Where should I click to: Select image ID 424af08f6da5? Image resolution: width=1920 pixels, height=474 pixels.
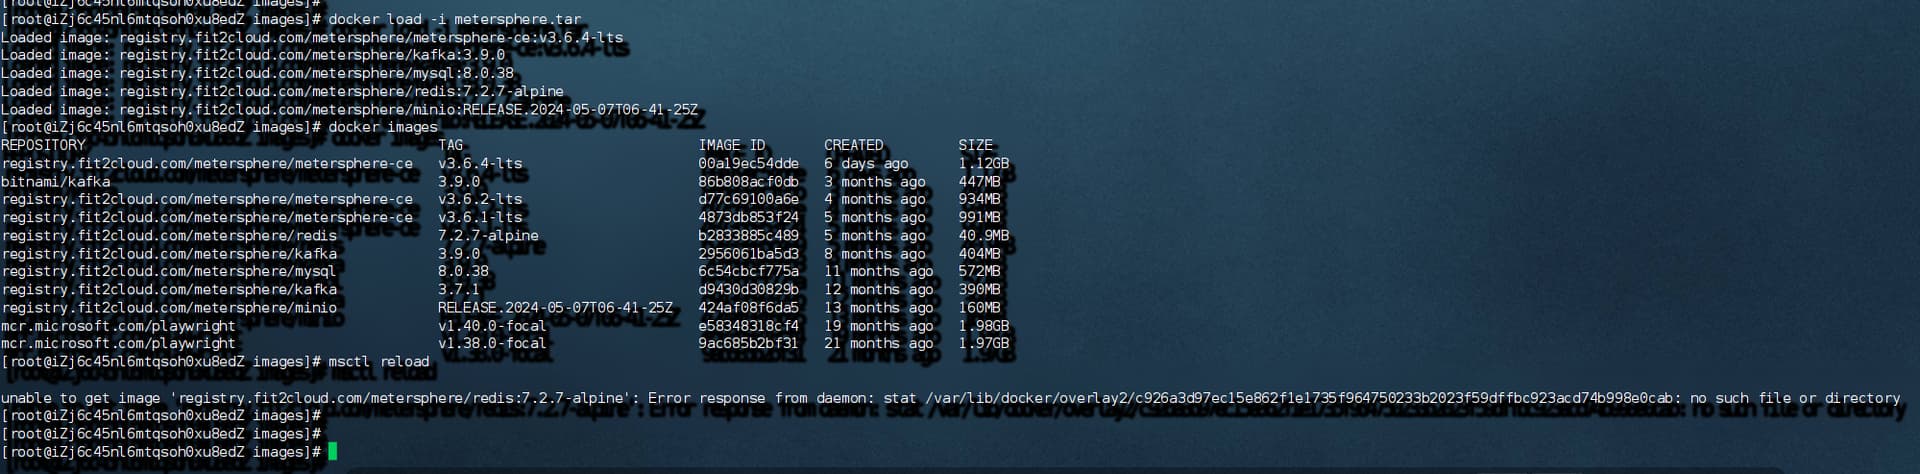tap(749, 307)
